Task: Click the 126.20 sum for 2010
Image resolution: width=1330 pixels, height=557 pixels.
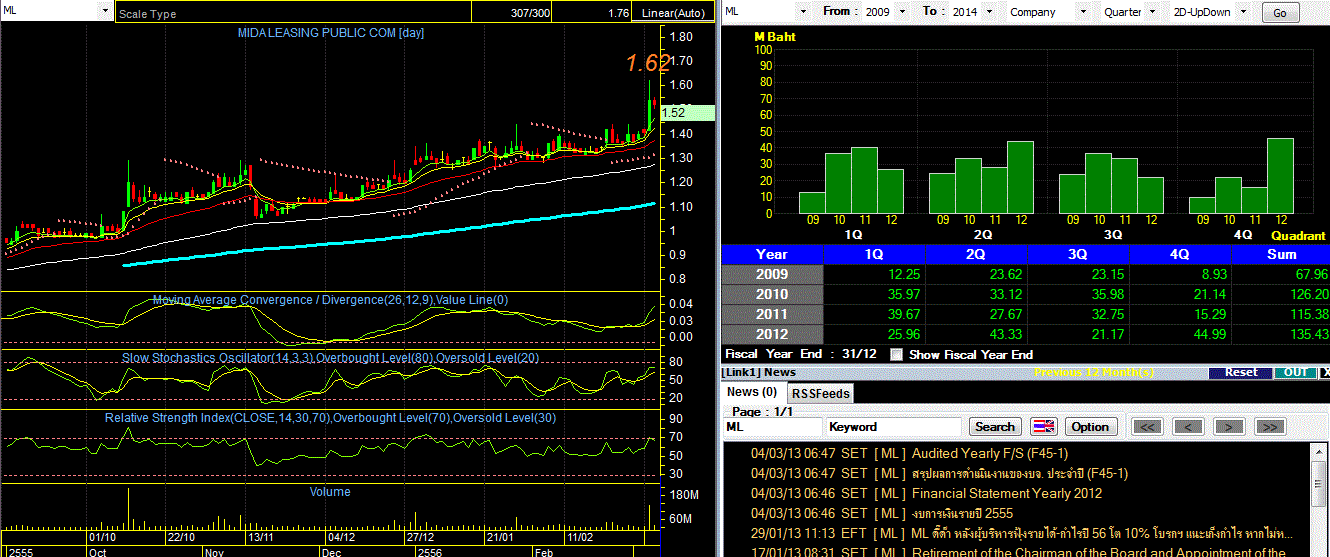Action: (x=1310, y=294)
